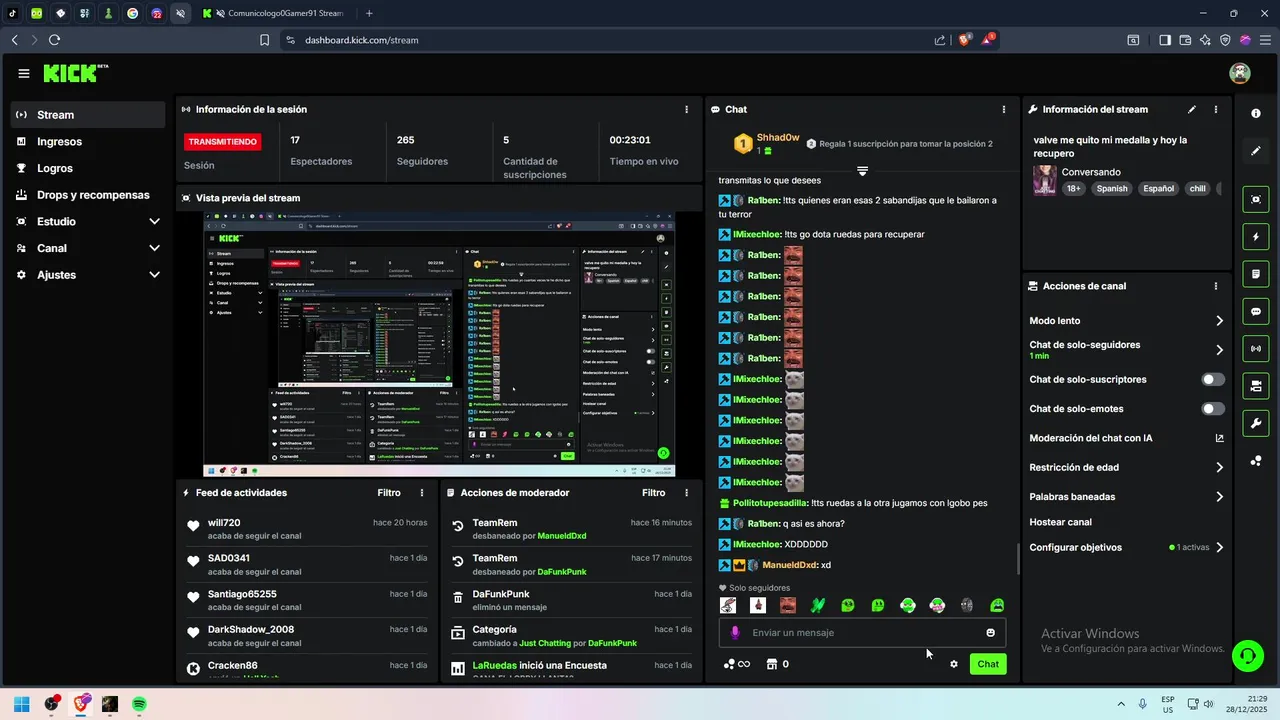1280x720 pixels.
Task: Open chat settings gear icon
Action: [x=954, y=664]
